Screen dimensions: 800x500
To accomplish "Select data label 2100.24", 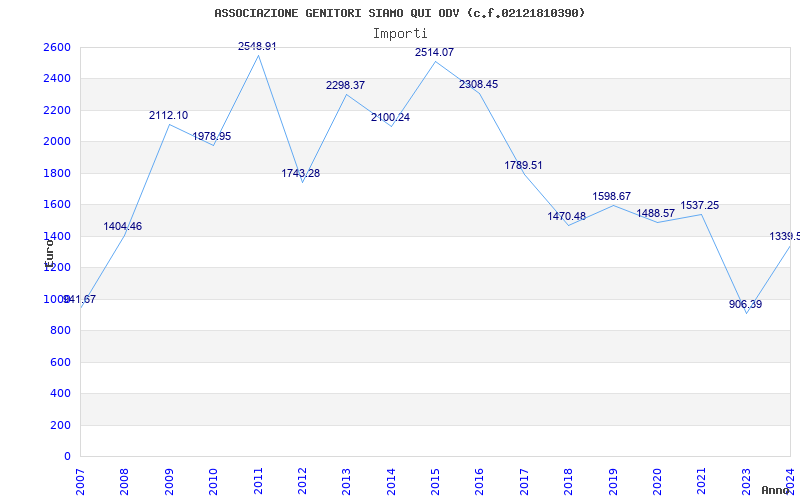I will tap(390, 117).
